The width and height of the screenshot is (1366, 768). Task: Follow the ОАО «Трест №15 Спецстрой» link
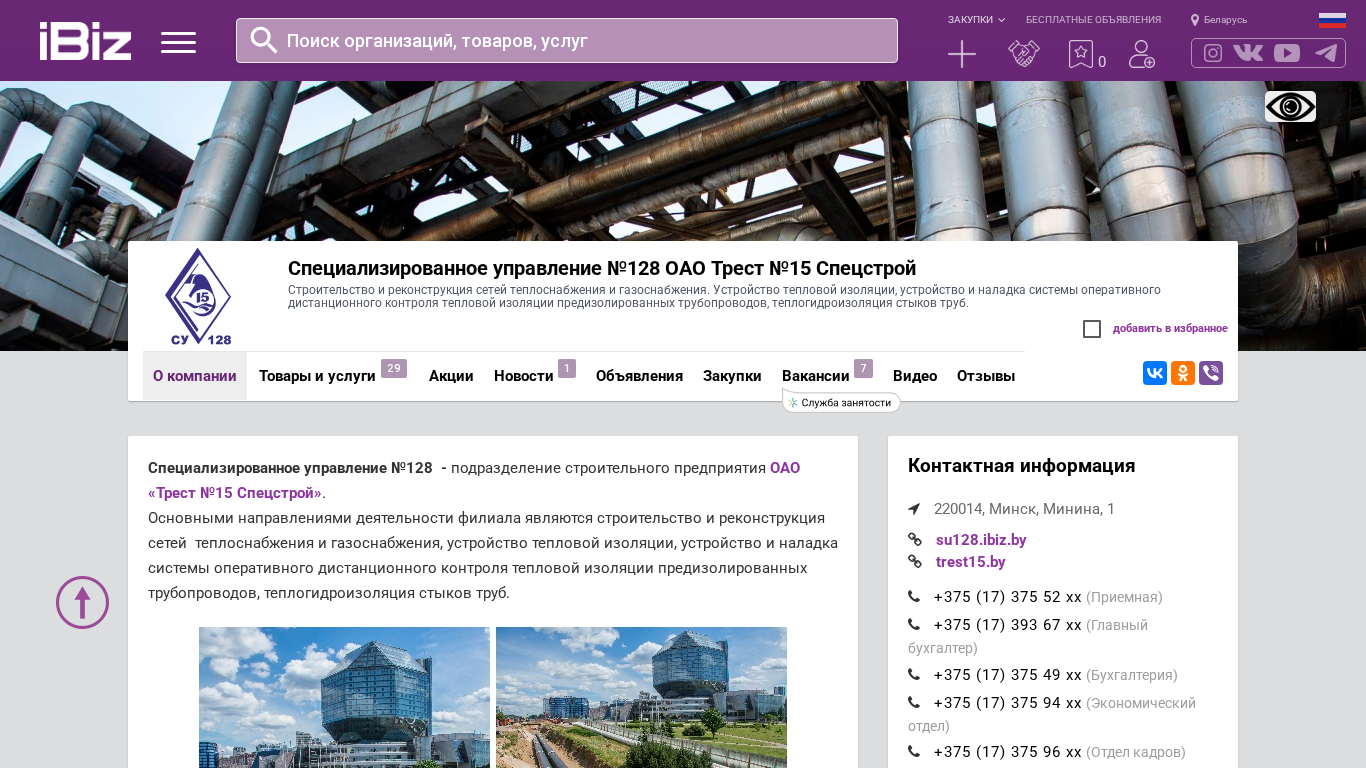[474, 480]
